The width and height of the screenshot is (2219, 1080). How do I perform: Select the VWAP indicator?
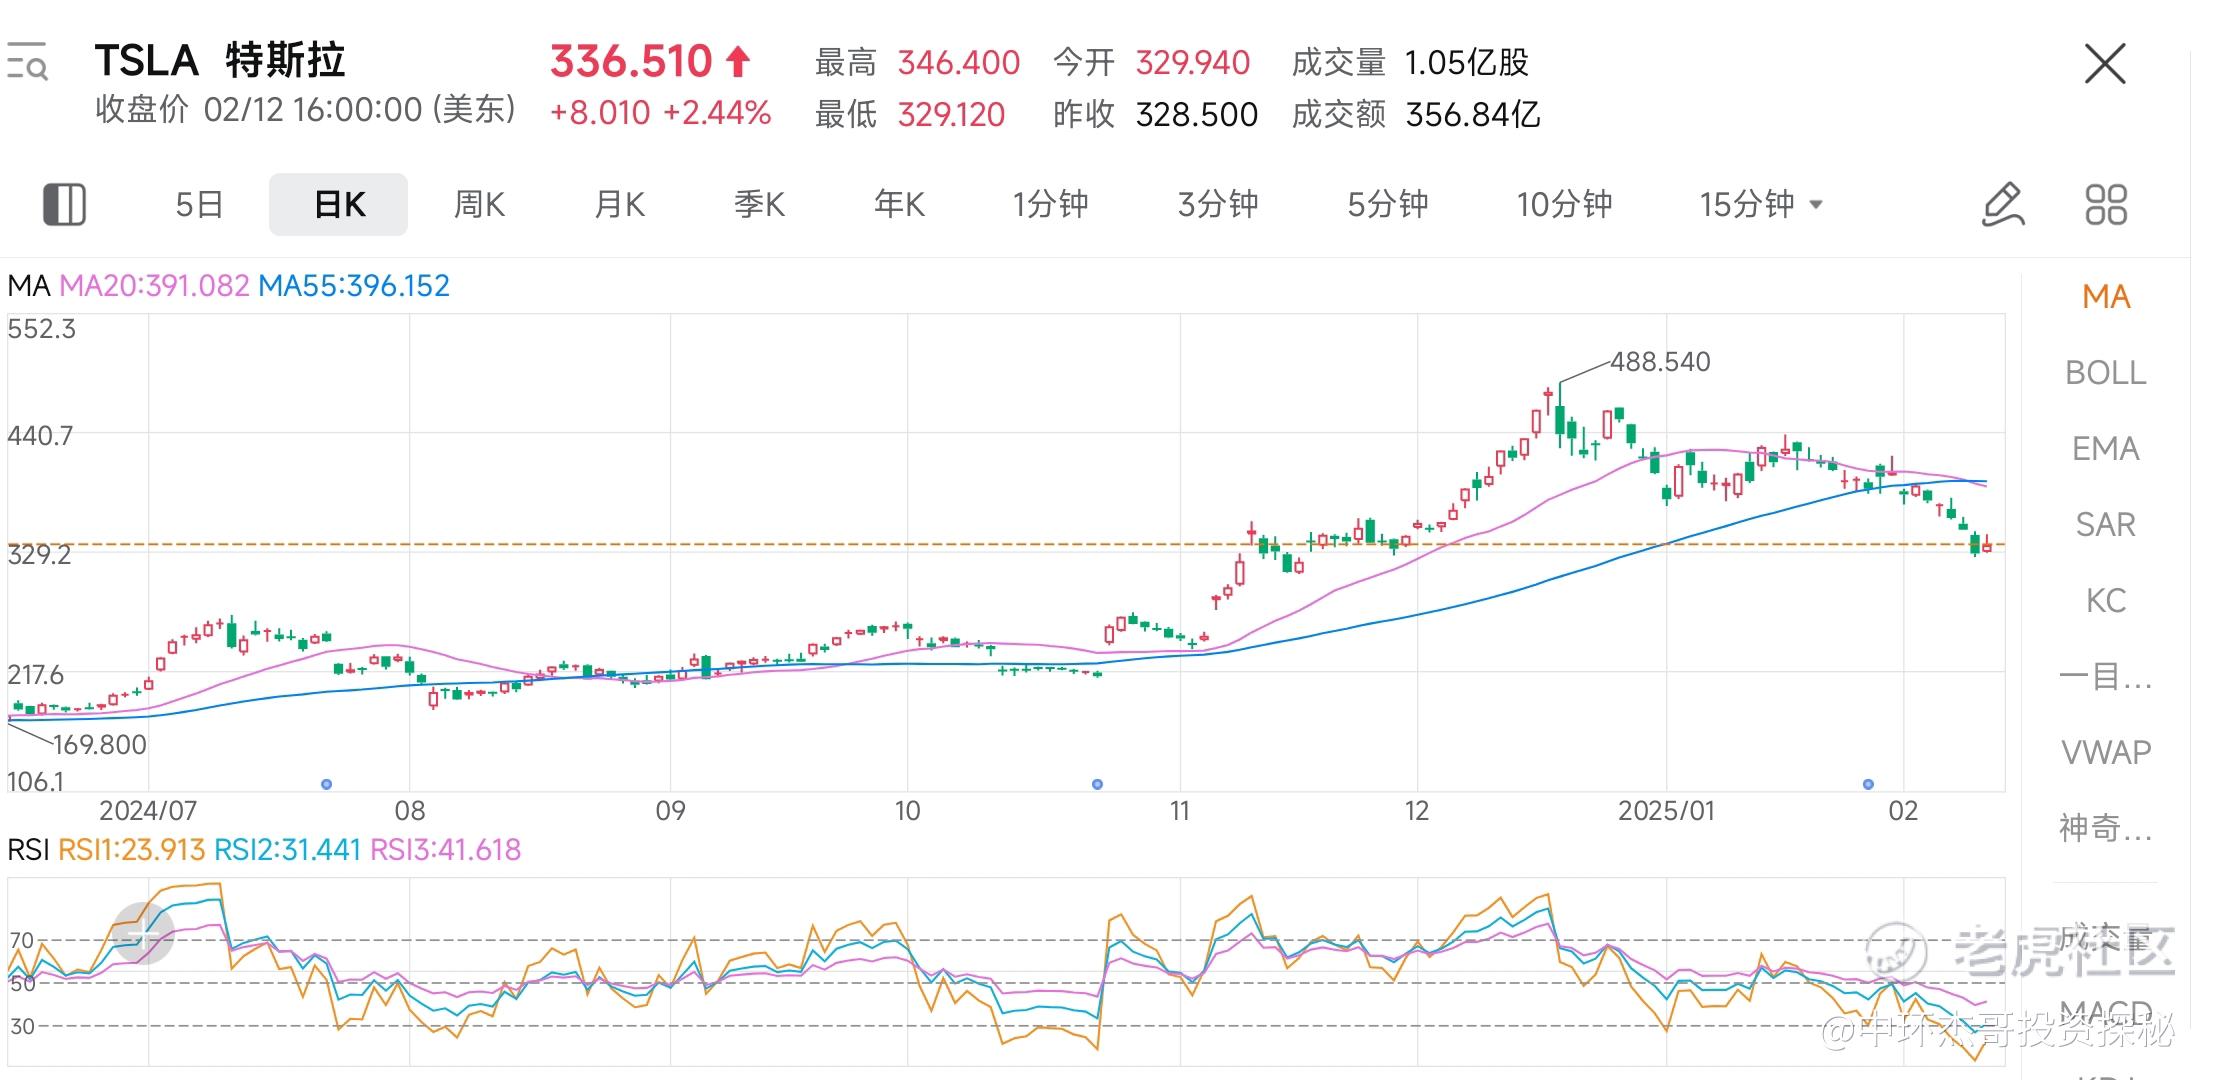tap(2105, 752)
